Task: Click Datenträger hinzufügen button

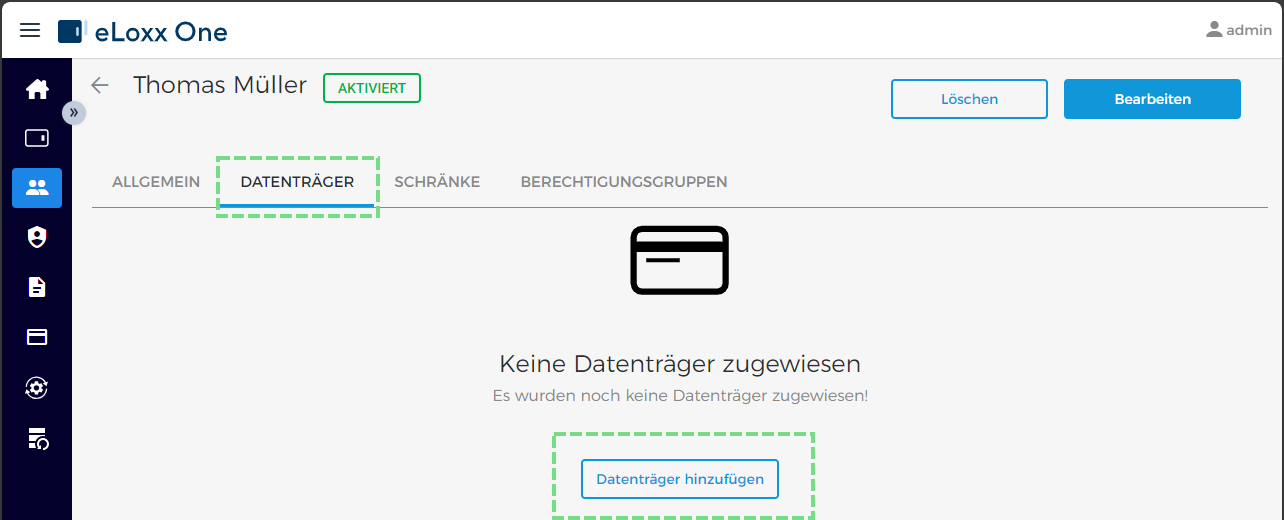Action: coord(680,479)
